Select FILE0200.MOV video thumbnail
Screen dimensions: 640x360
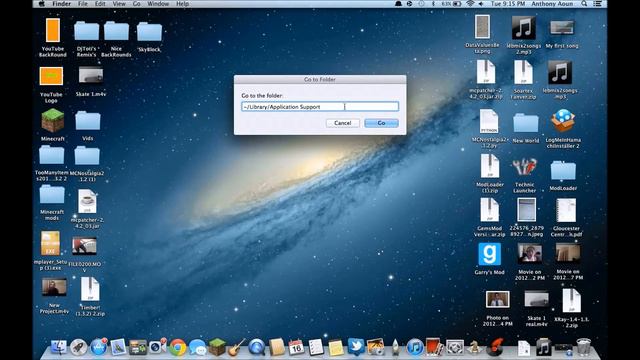(84, 246)
